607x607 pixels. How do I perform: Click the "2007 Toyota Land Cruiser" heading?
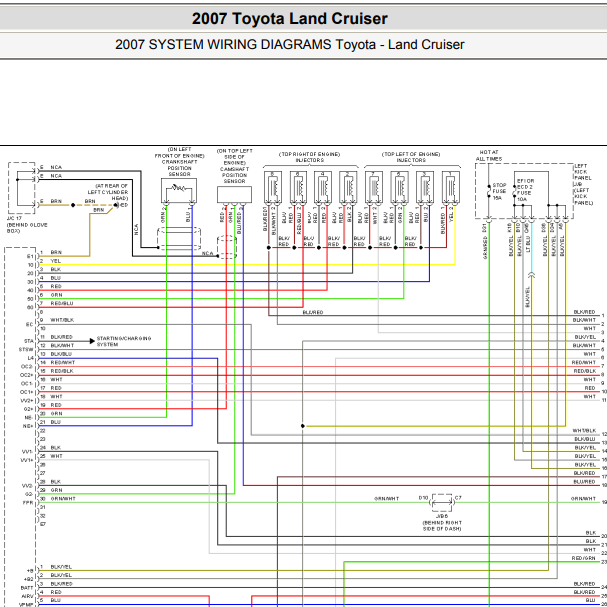pos(290,19)
